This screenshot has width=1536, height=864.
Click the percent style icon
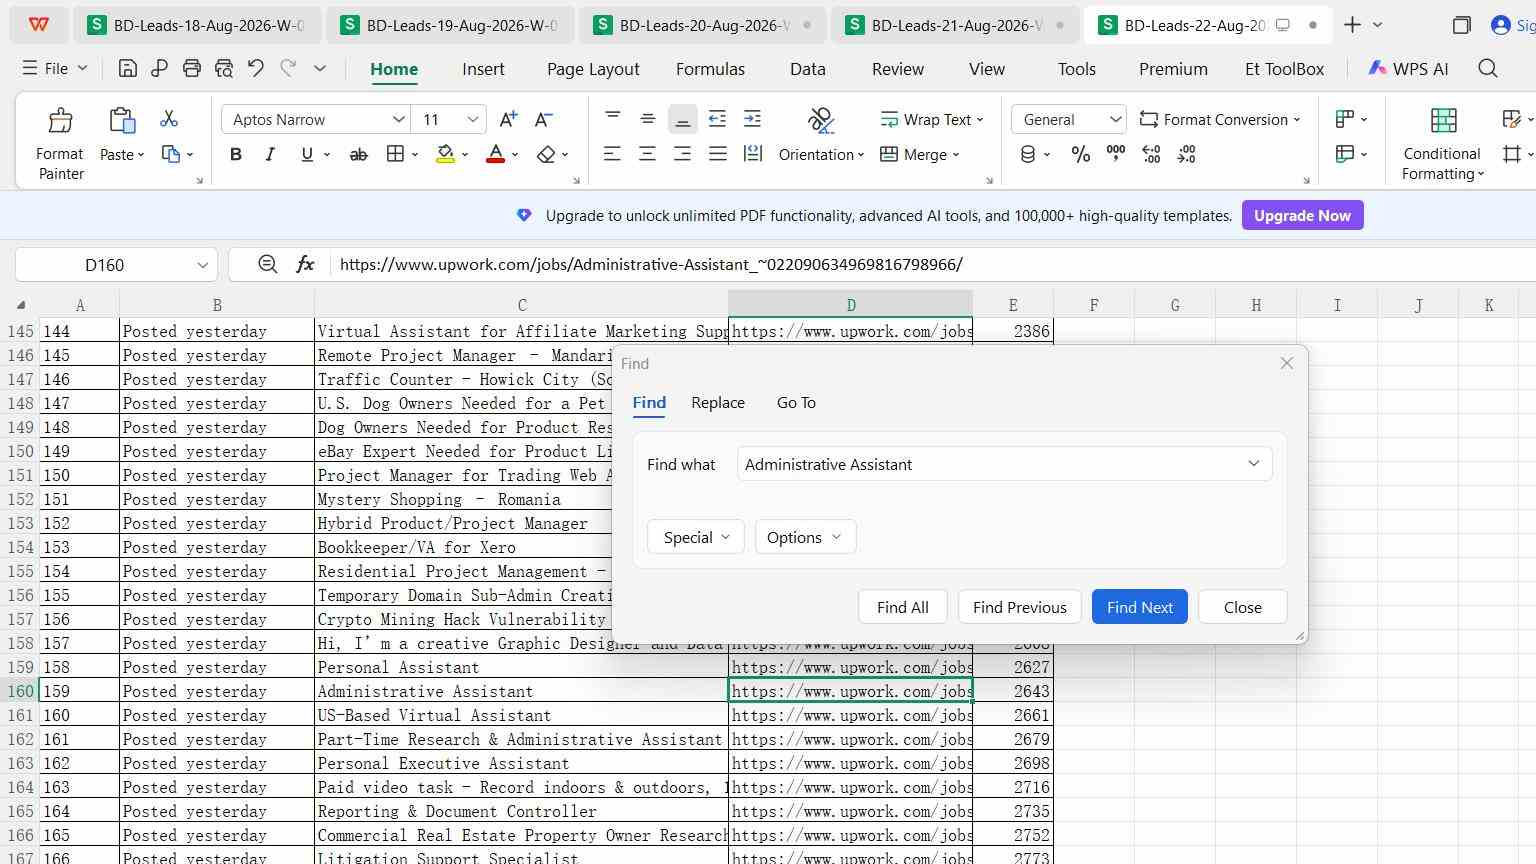[1080, 154]
